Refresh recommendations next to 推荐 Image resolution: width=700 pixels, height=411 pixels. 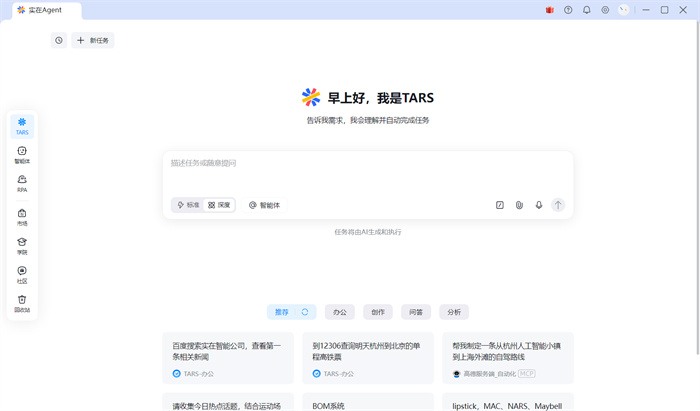(305, 312)
